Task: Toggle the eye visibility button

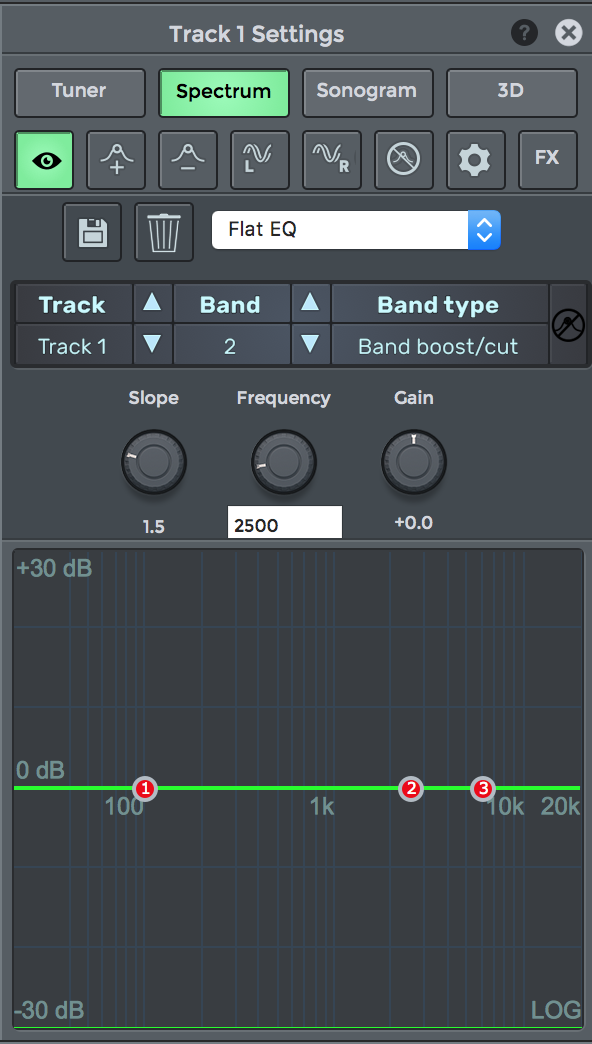Action: pos(44,160)
